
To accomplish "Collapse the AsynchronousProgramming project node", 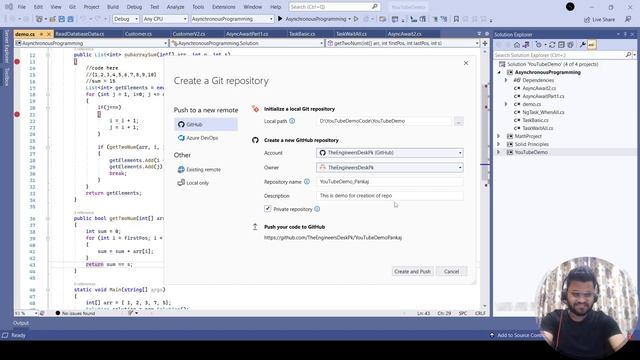I will tap(499, 72).
